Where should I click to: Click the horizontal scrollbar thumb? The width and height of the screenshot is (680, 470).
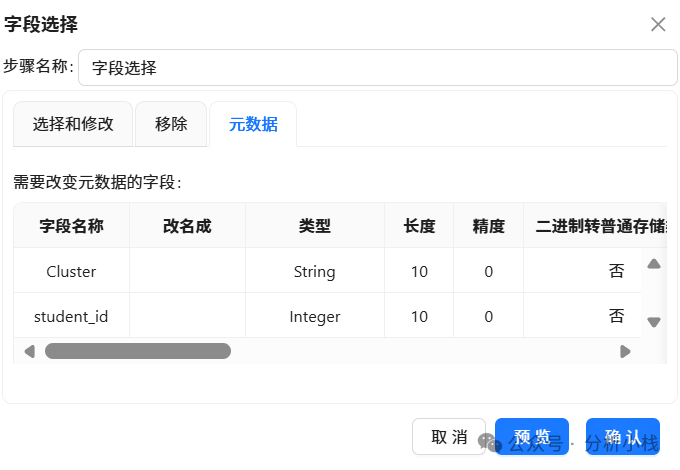pos(138,351)
